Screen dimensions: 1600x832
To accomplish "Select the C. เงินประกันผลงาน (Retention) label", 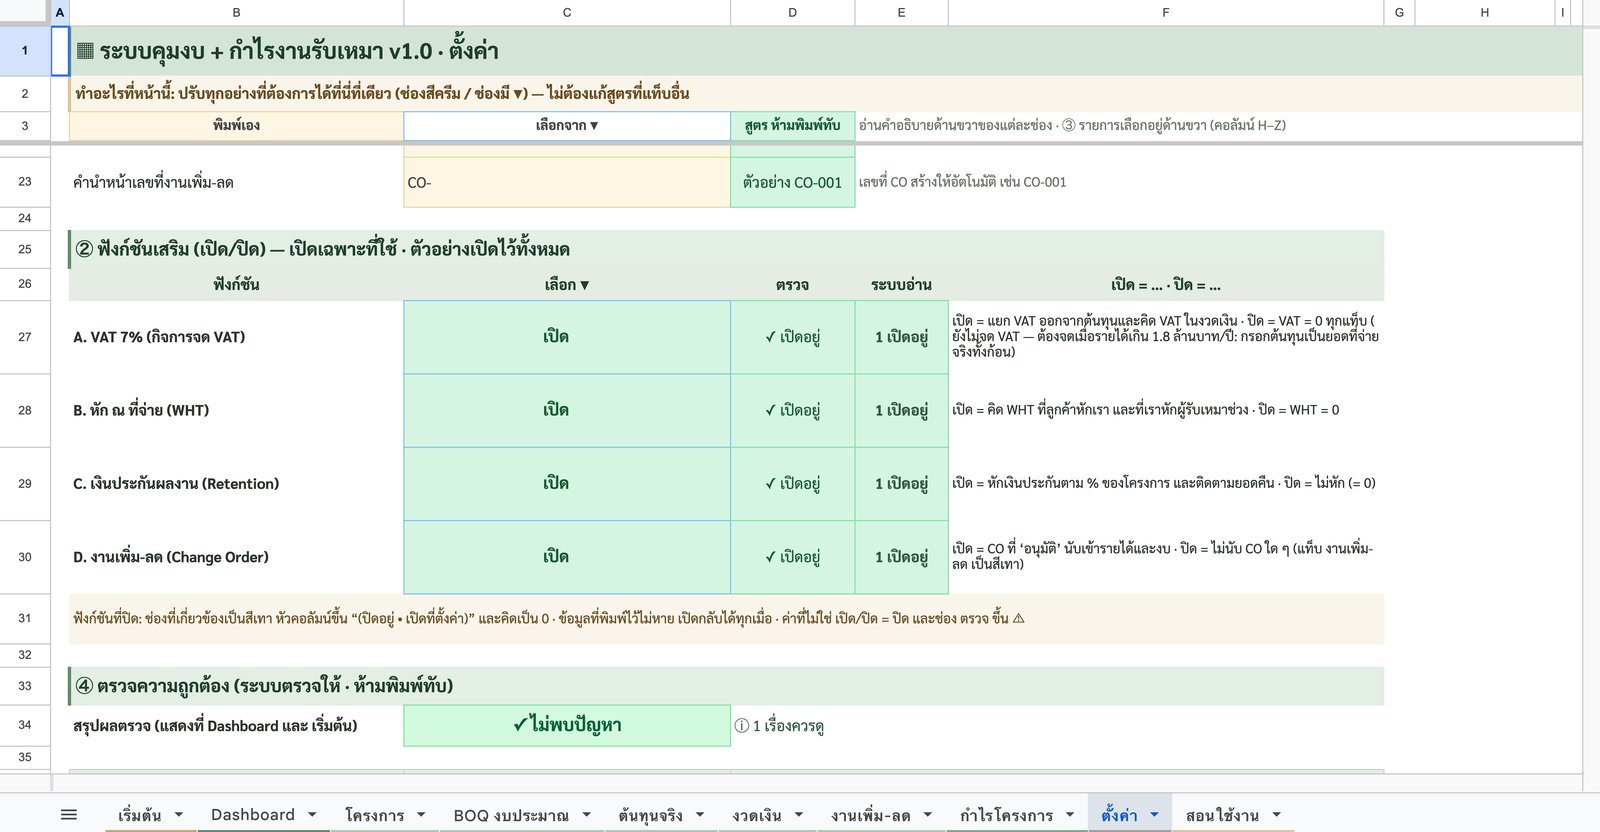I will pos(176,483).
